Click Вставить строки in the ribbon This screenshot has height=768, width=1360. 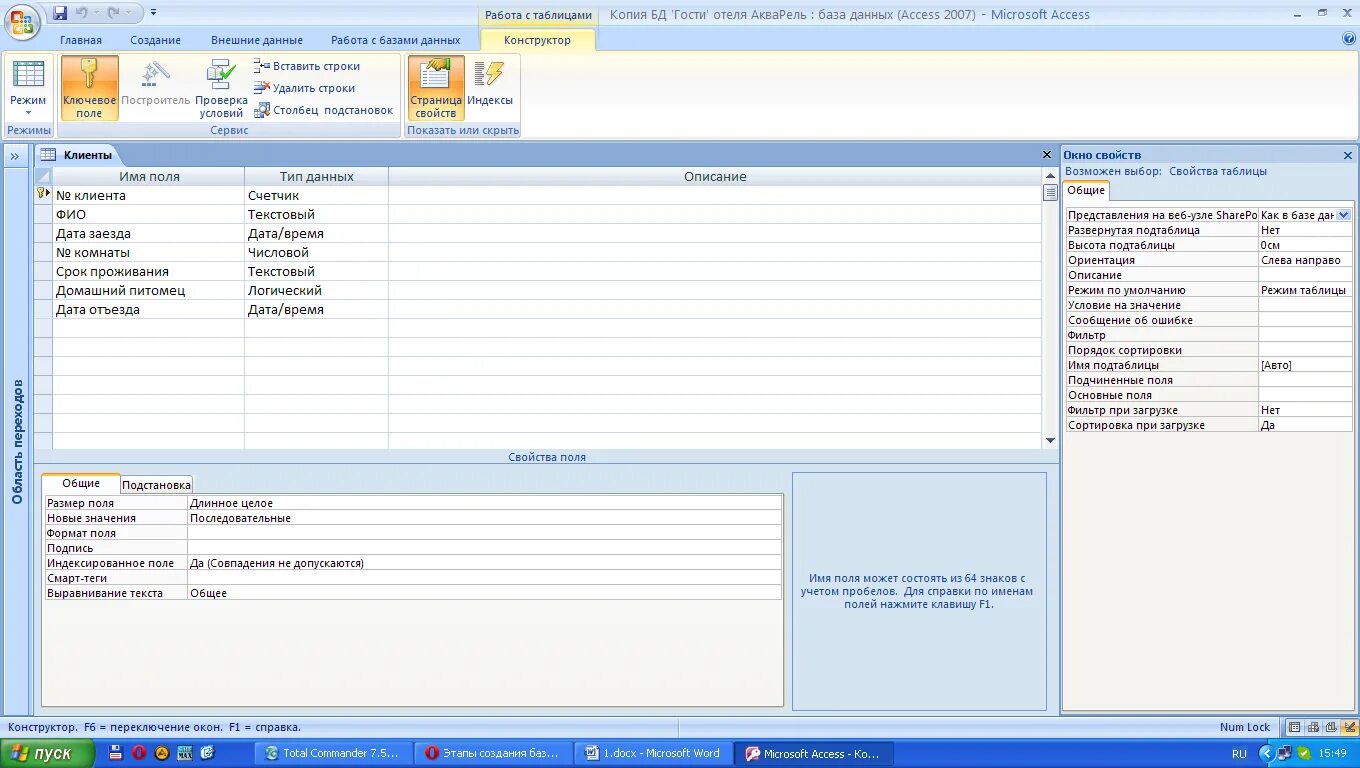(307, 66)
